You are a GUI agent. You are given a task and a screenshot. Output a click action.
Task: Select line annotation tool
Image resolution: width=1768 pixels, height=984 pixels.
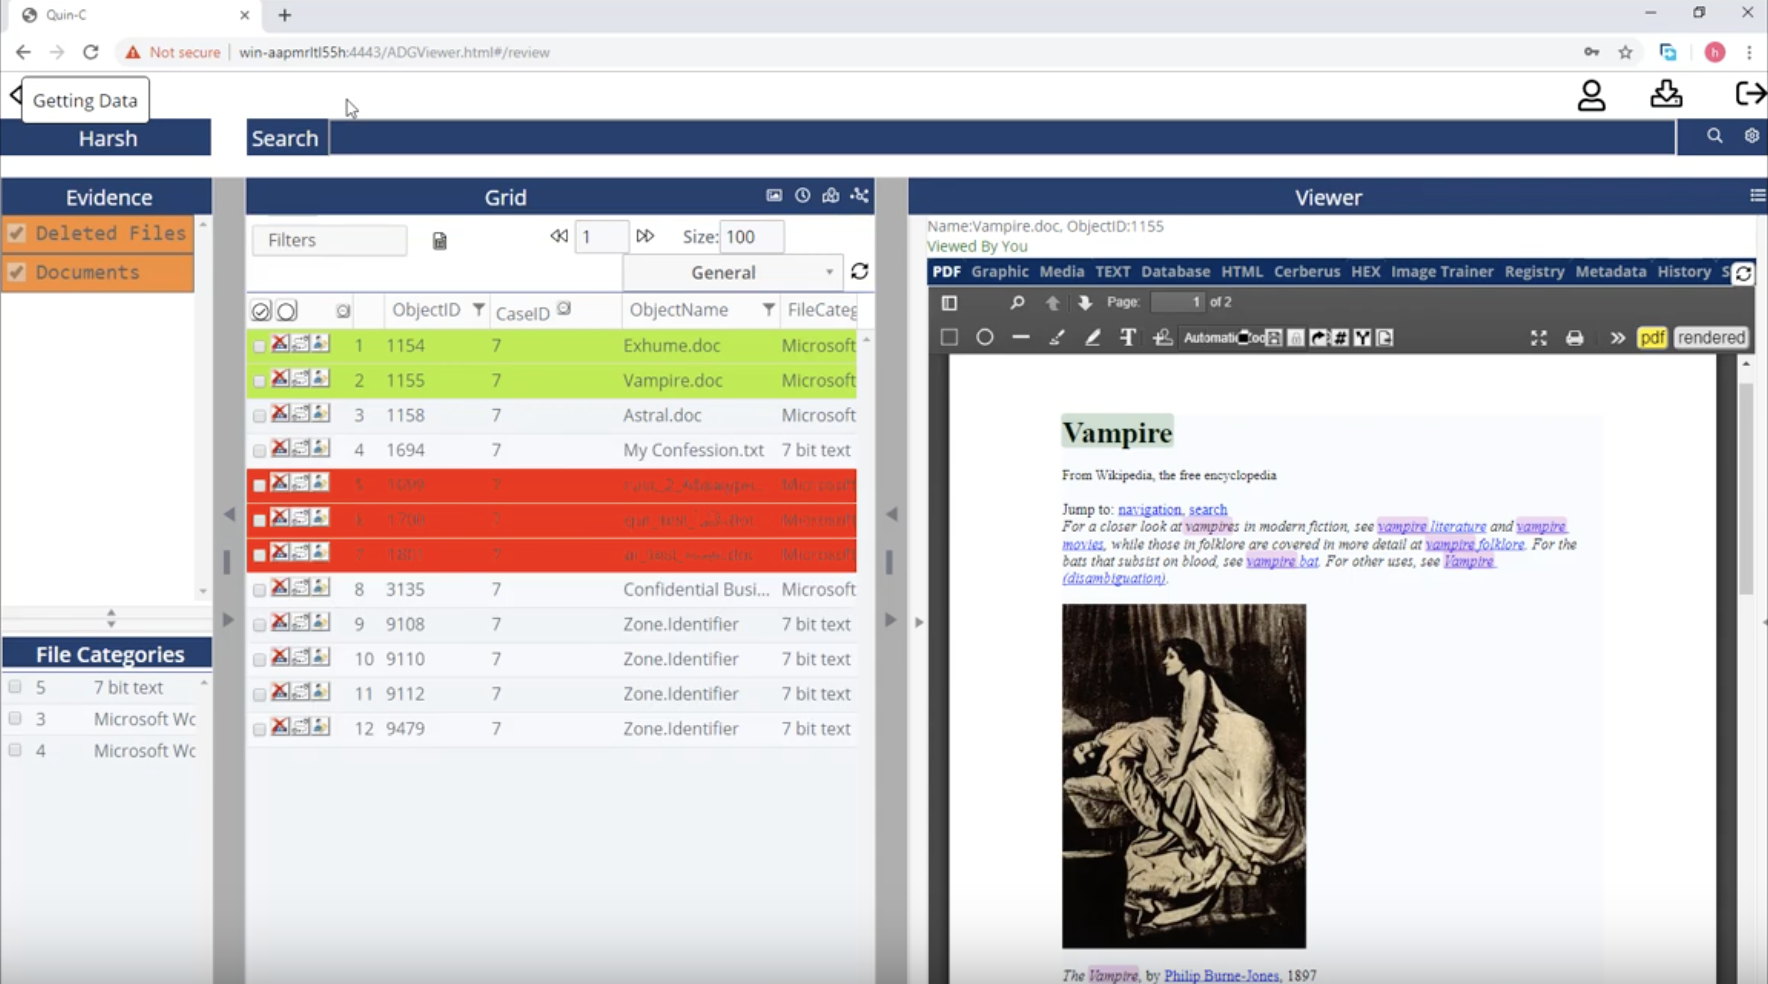tap(1021, 338)
